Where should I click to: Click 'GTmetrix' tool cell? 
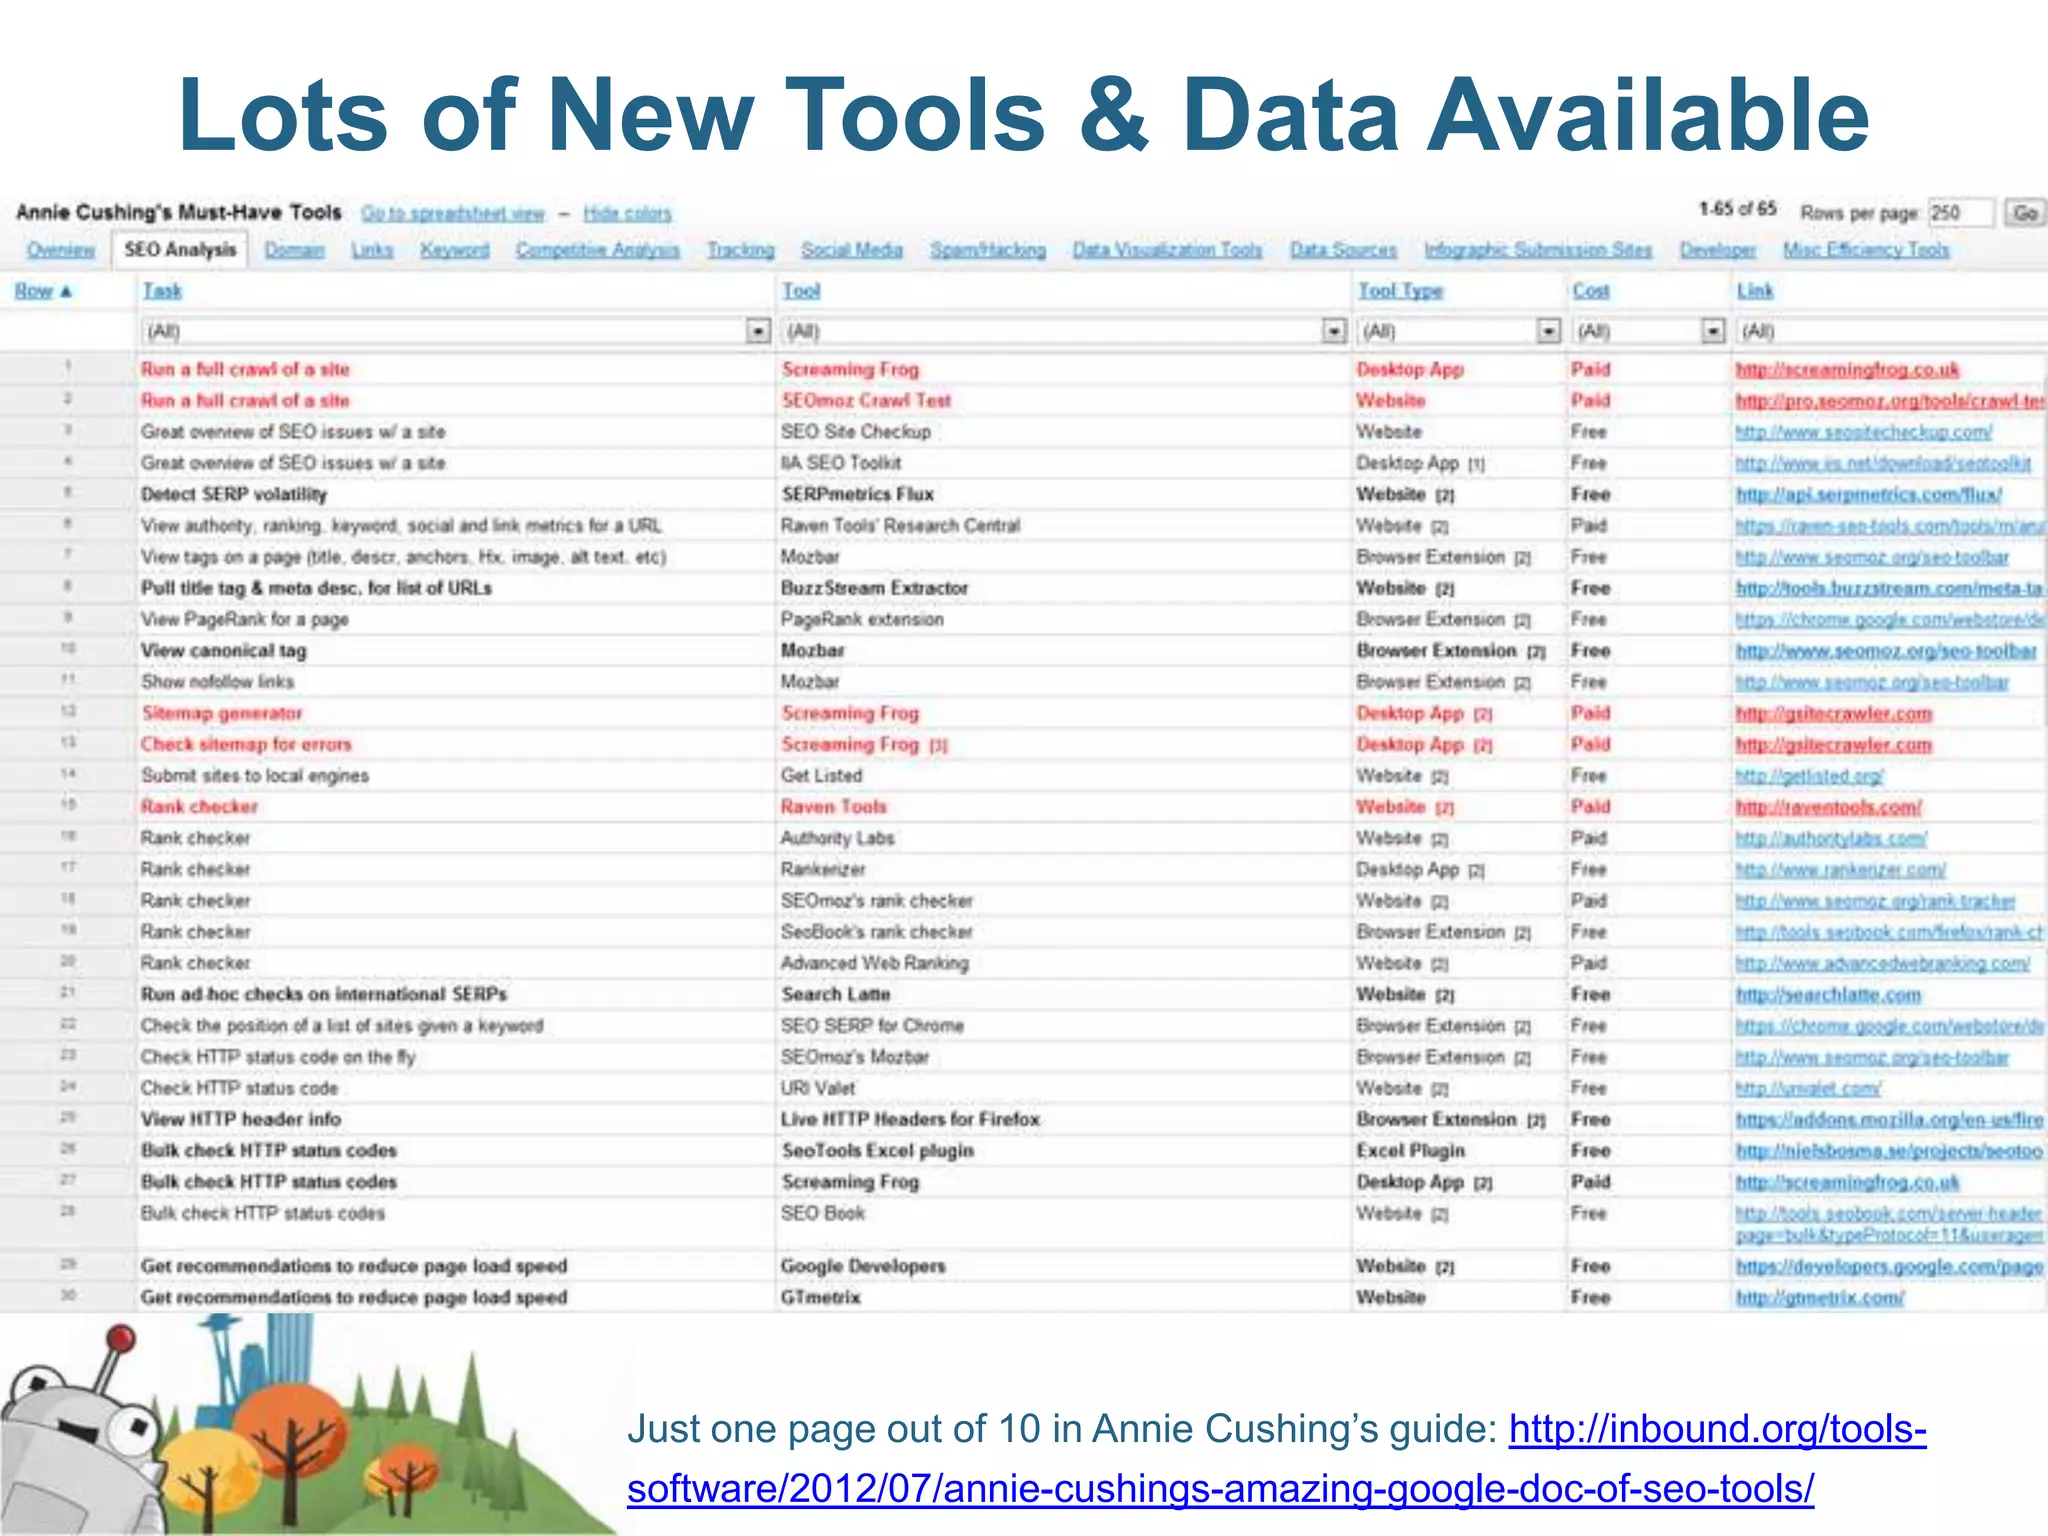[x=821, y=1298]
